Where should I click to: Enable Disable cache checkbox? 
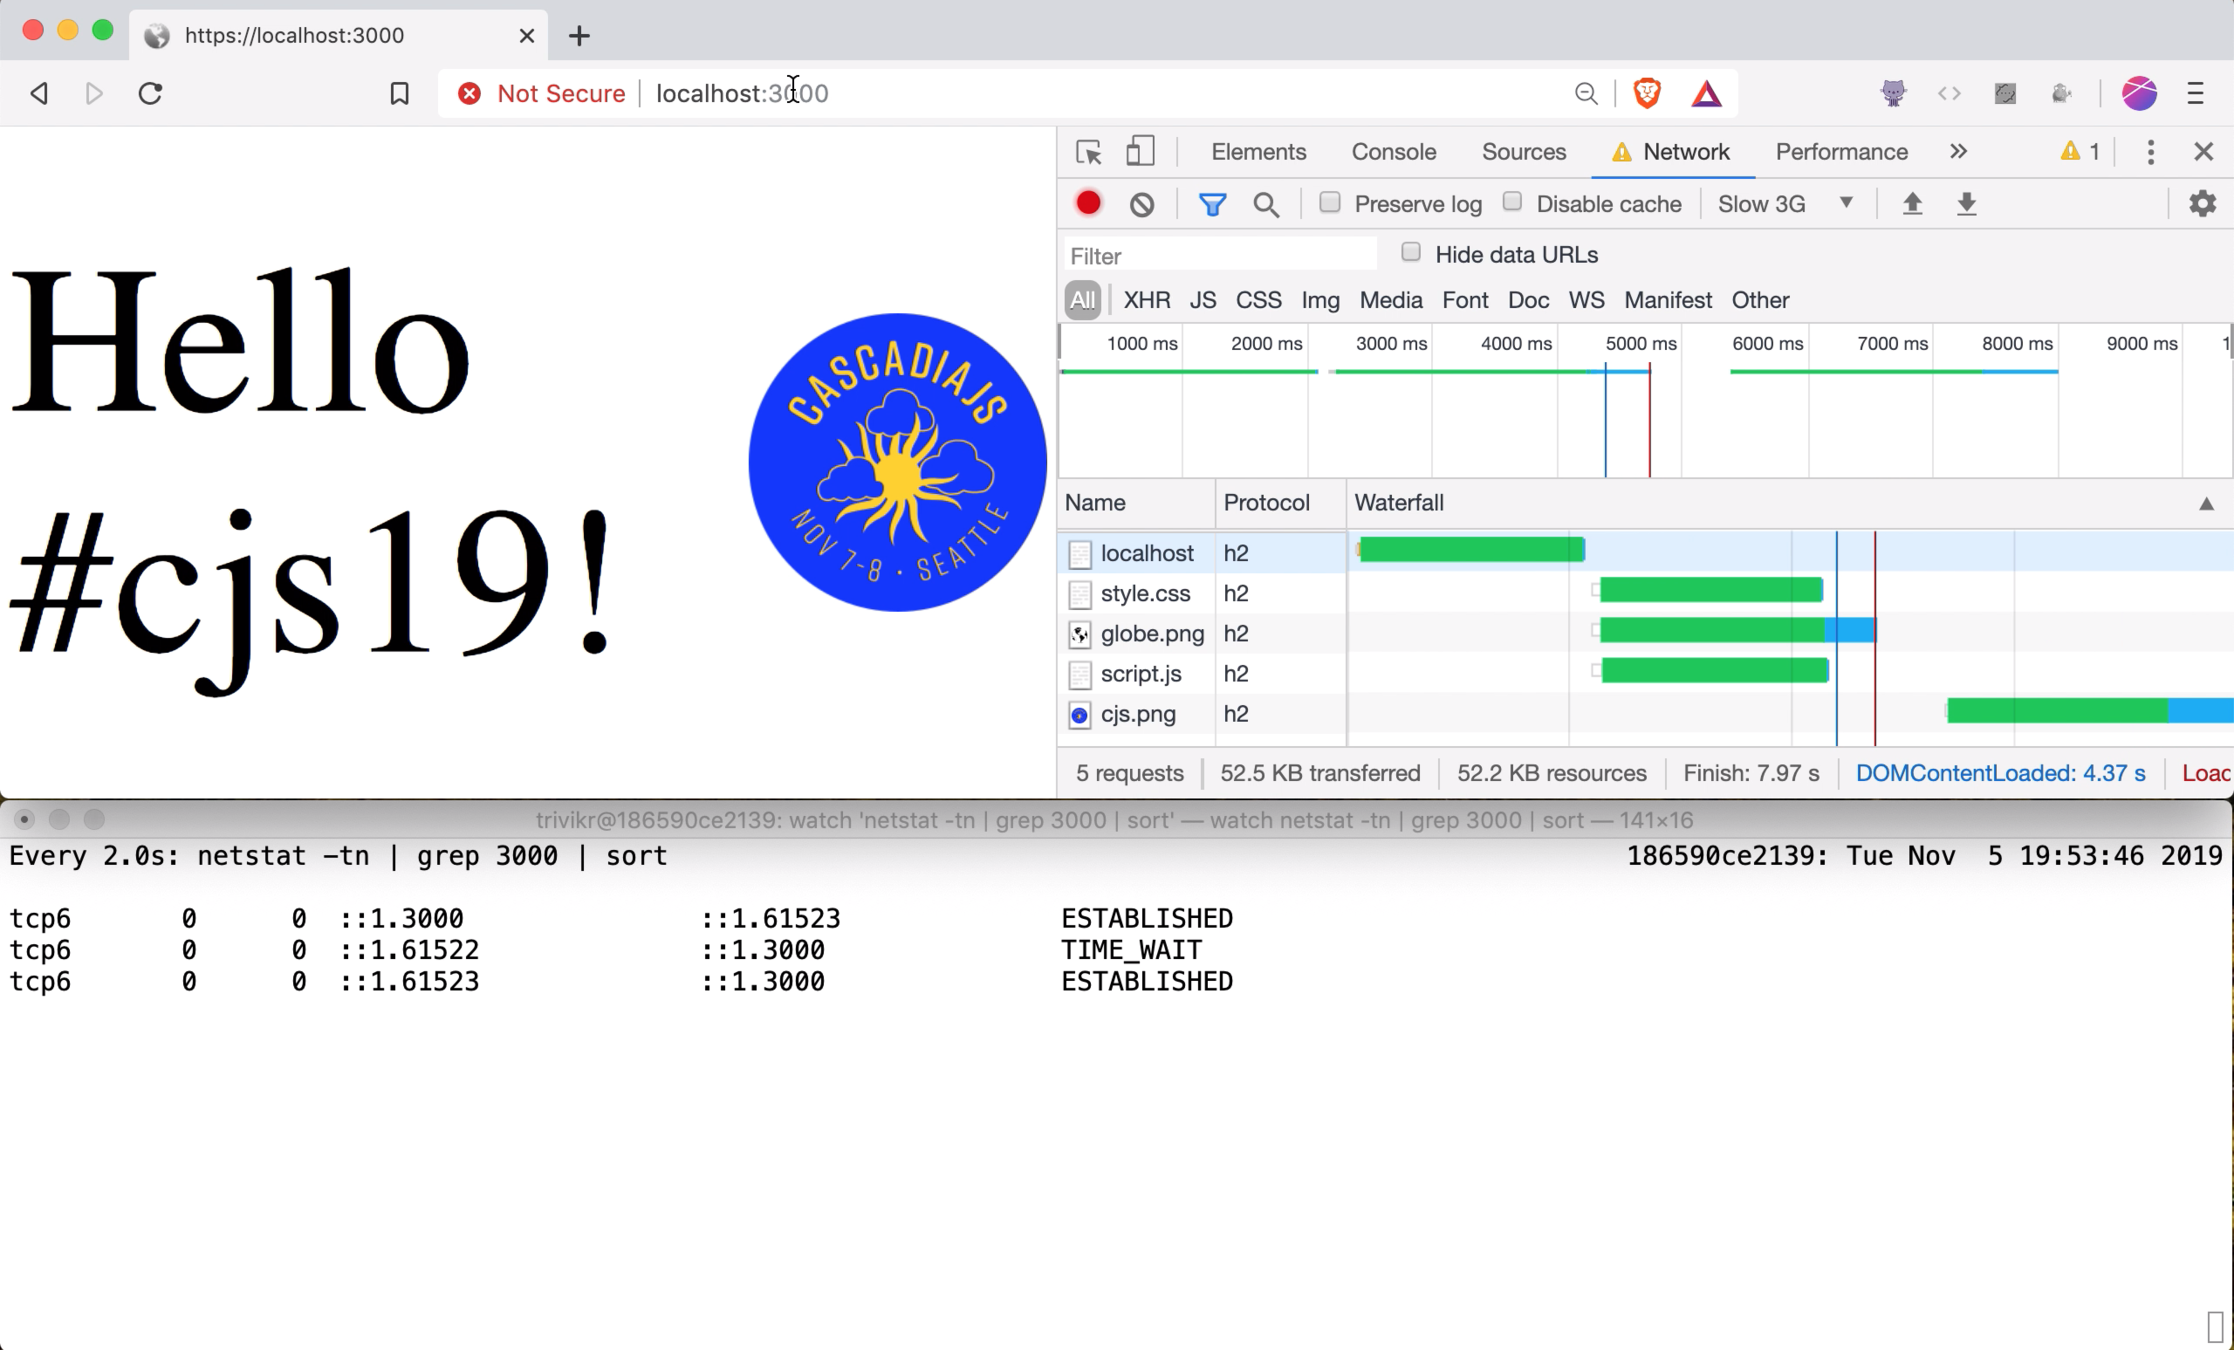[x=1512, y=203]
